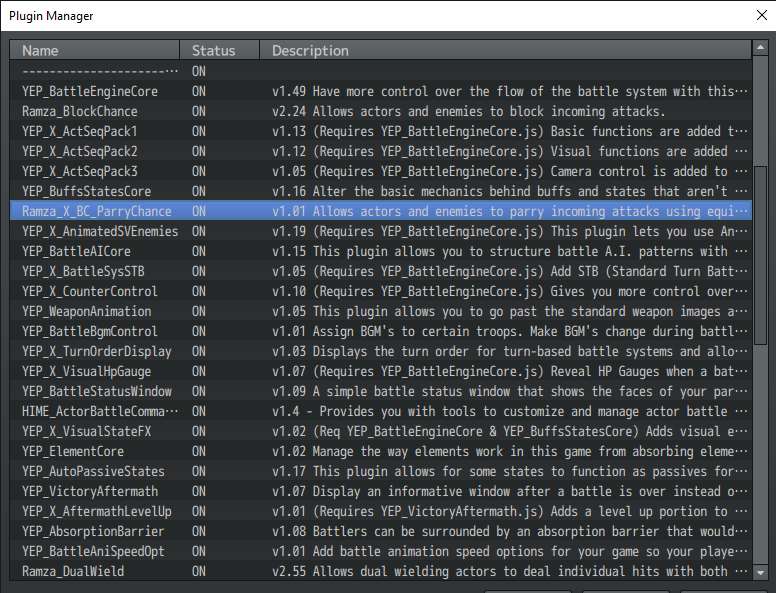Click ON status of YEP_BattleAICore
Image resolution: width=776 pixels, height=593 pixels.
point(198,251)
